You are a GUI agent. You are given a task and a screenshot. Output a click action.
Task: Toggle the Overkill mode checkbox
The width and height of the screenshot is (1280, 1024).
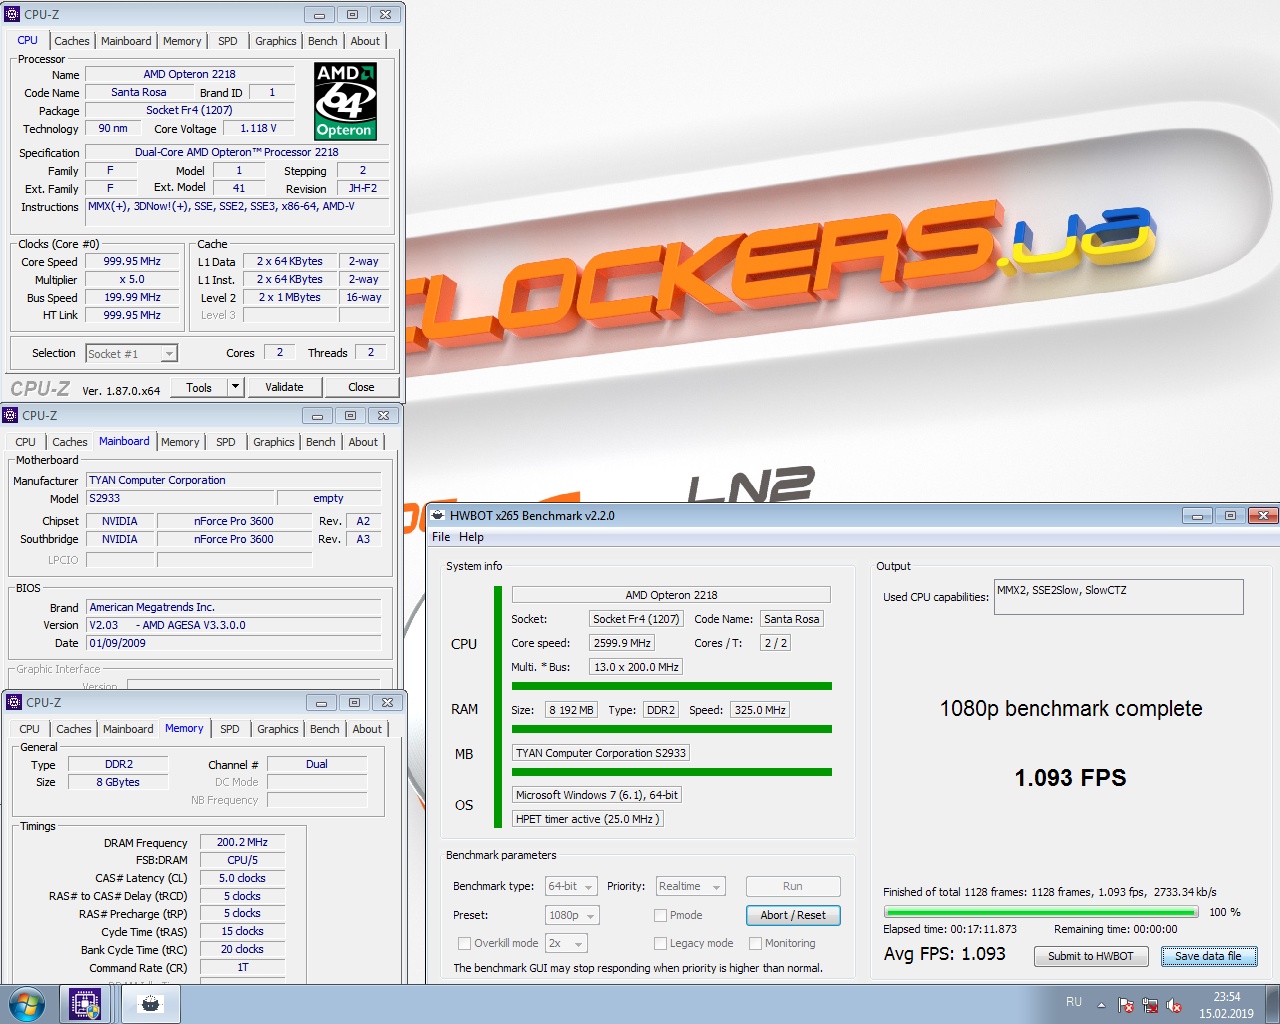pyautogui.click(x=464, y=943)
